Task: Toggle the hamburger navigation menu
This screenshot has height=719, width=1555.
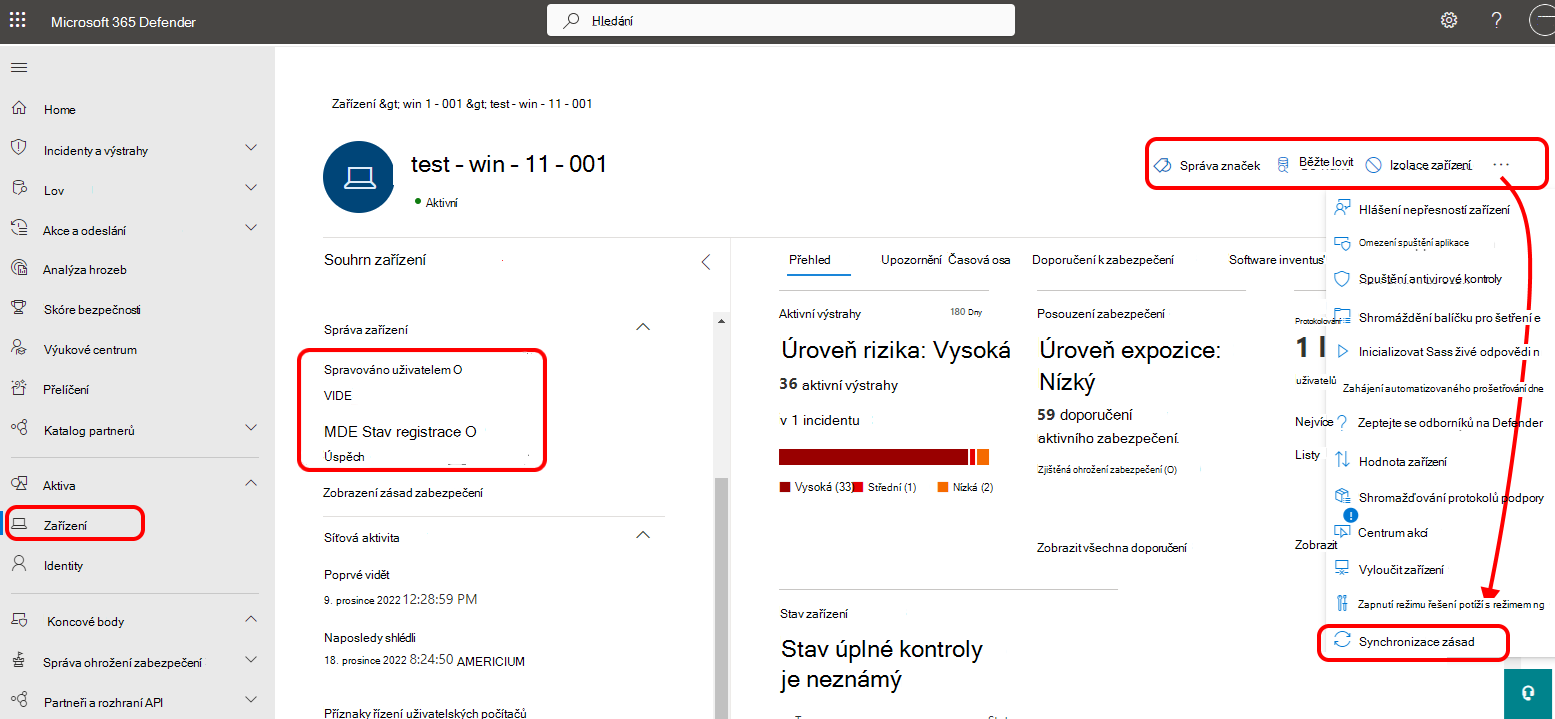Action: coord(18,67)
